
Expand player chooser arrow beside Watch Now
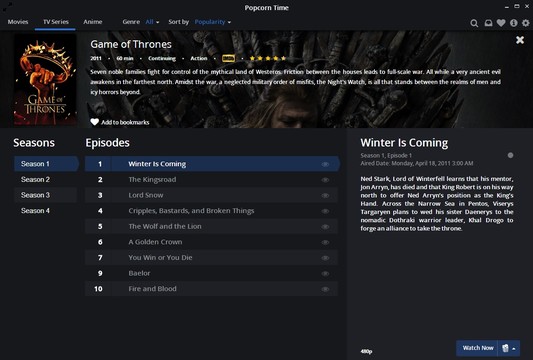tap(509, 348)
